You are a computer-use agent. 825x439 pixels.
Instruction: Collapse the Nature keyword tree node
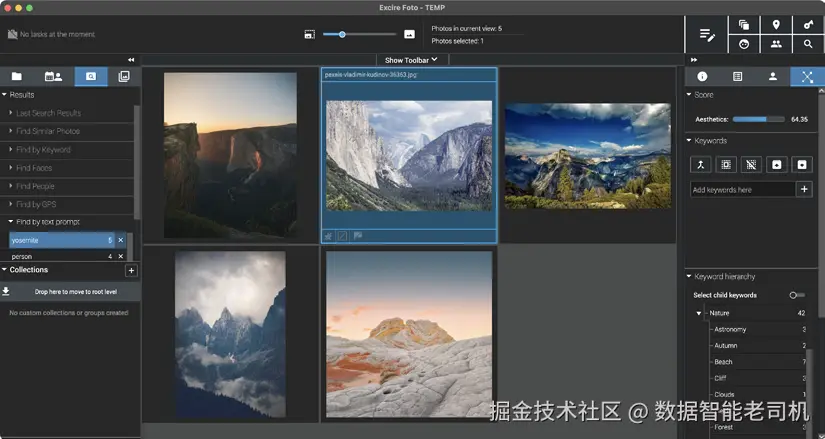(699, 313)
